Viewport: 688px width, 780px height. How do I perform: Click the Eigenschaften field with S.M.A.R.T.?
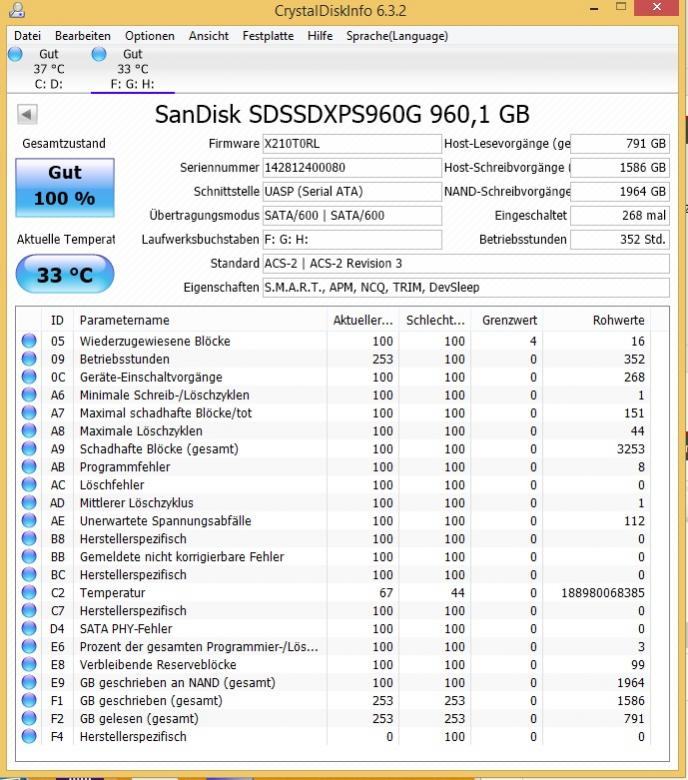[x=466, y=287]
